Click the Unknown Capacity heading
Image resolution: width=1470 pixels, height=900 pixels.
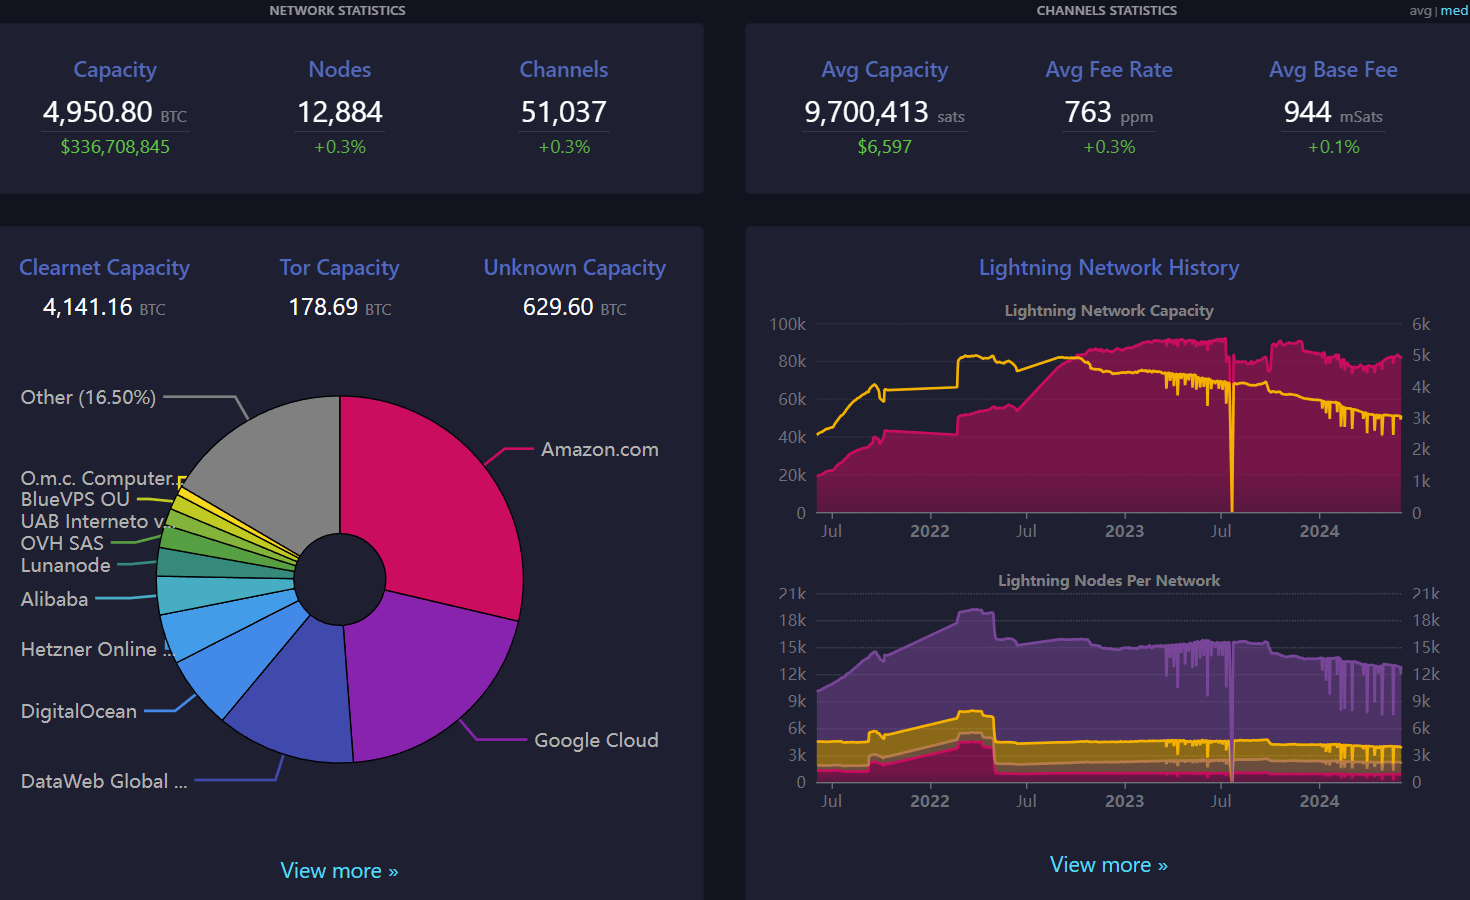coord(574,267)
